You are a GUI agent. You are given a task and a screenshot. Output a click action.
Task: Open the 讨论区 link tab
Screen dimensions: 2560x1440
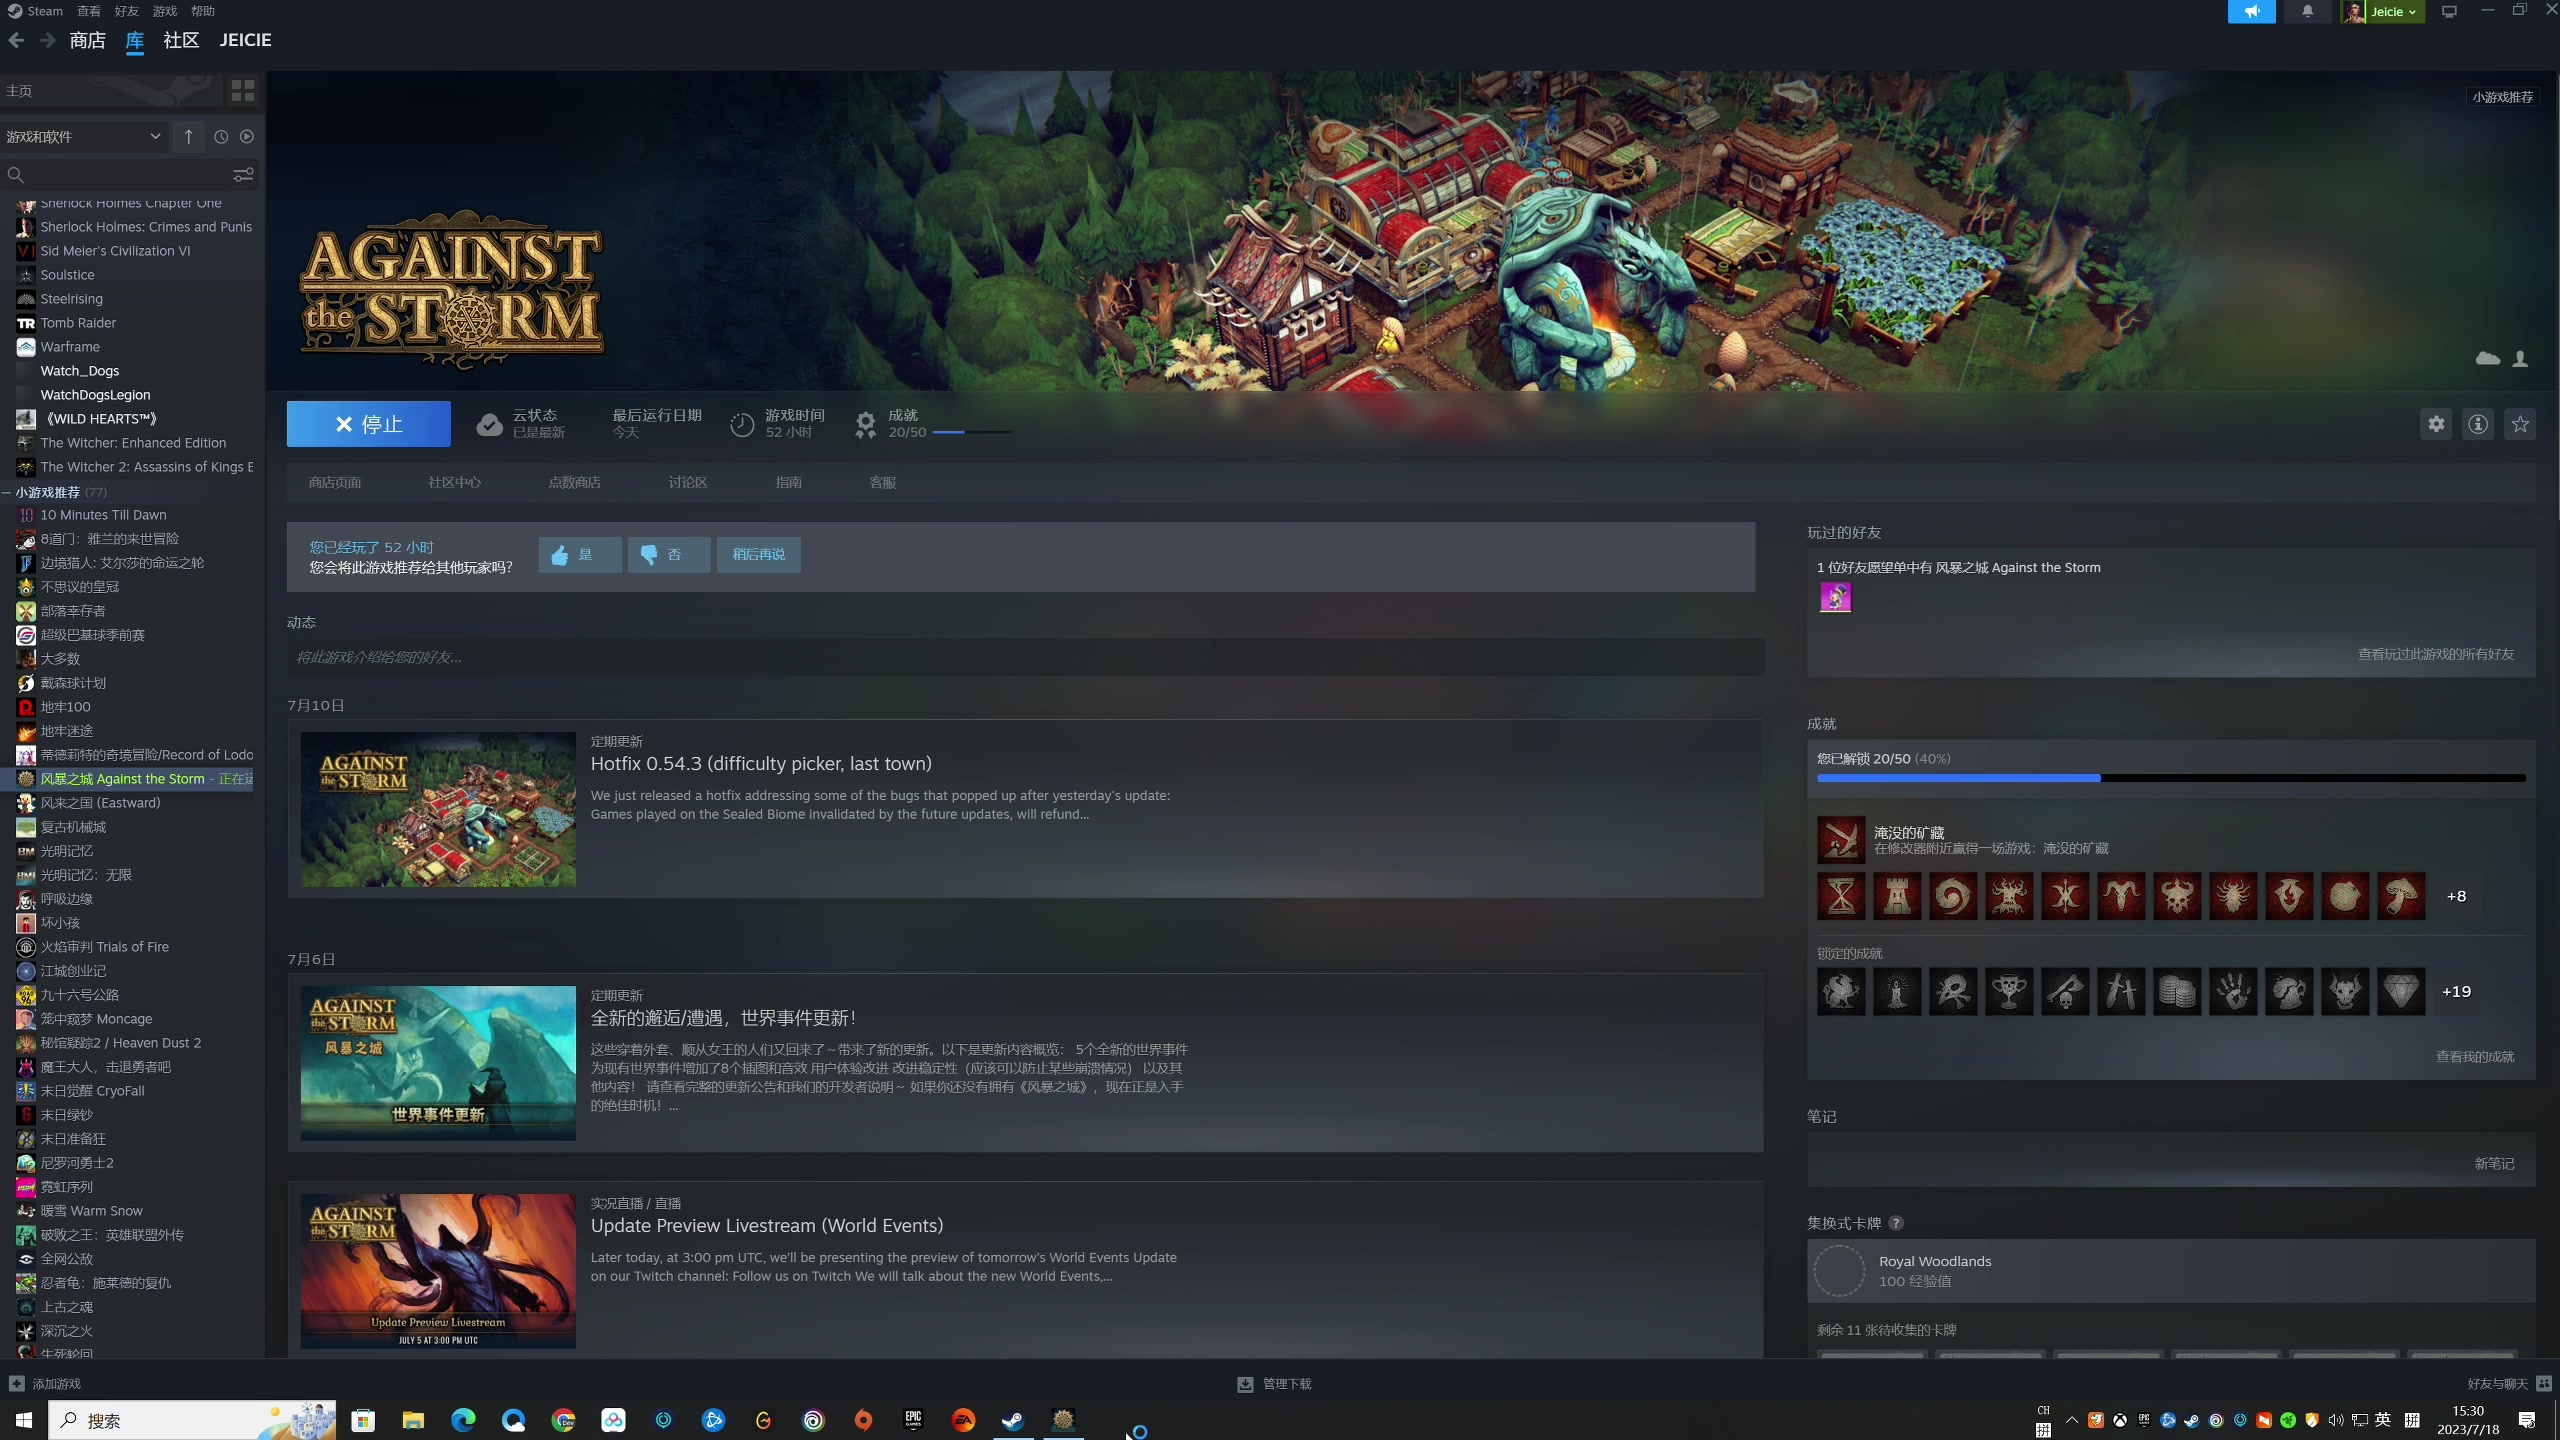point(688,483)
